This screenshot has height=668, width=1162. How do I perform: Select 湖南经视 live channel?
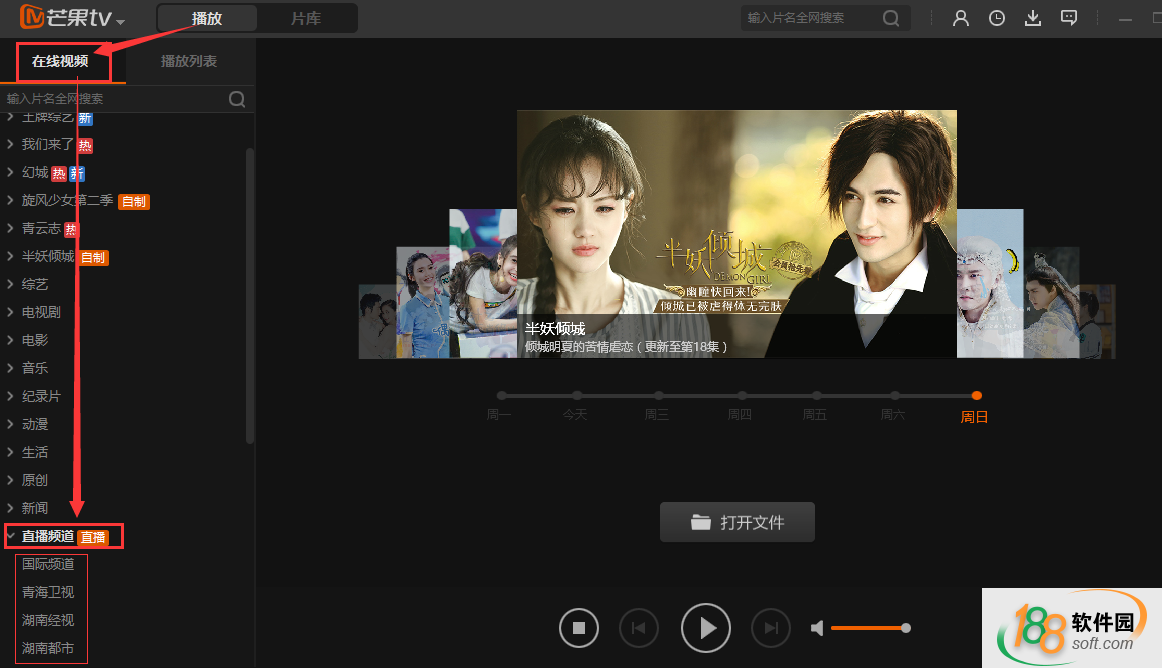(48, 620)
